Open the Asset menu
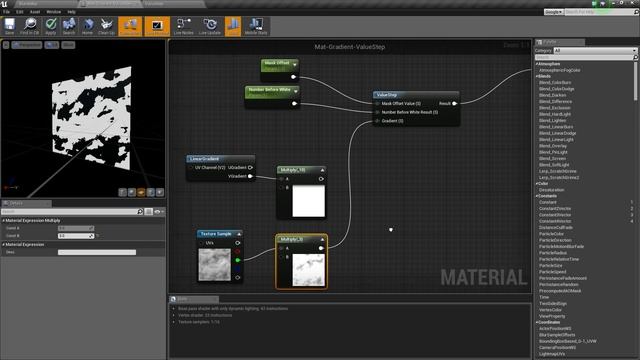Image resolution: width=640 pixels, height=360 pixels. tap(35, 12)
